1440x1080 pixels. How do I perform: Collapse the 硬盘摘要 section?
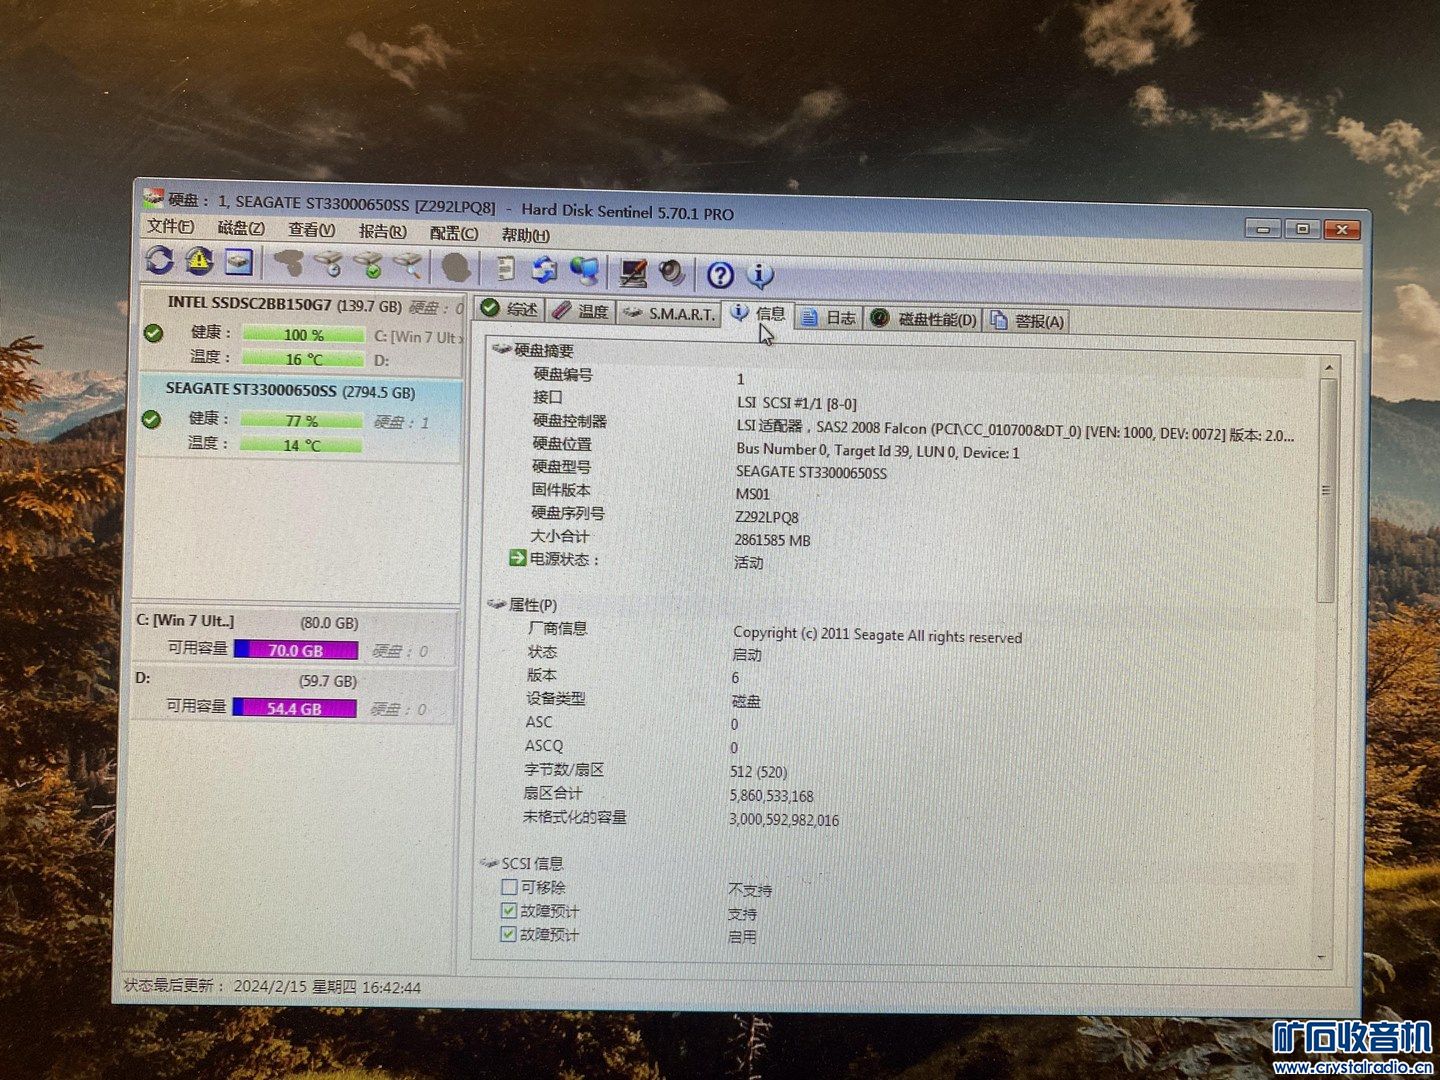[x=501, y=349]
